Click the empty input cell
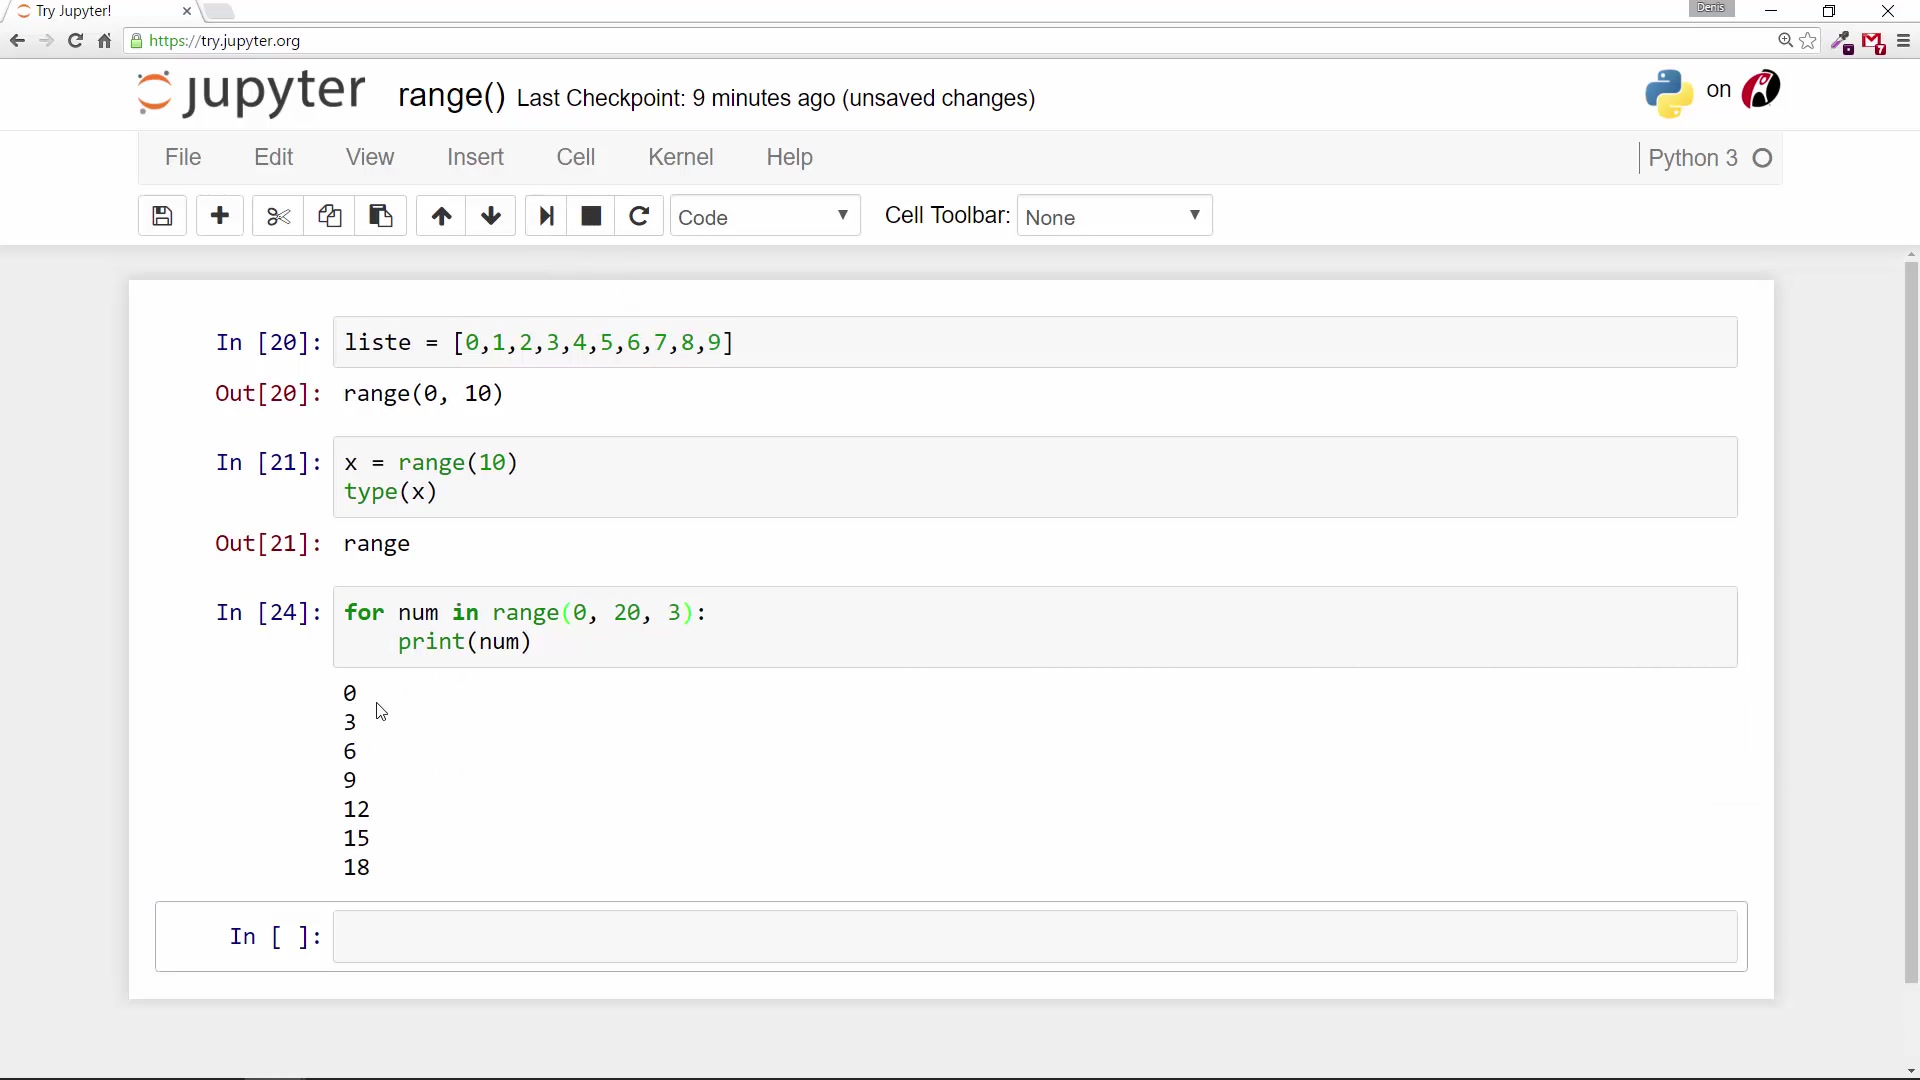This screenshot has height=1080, width=1920. click(1034, 937)
